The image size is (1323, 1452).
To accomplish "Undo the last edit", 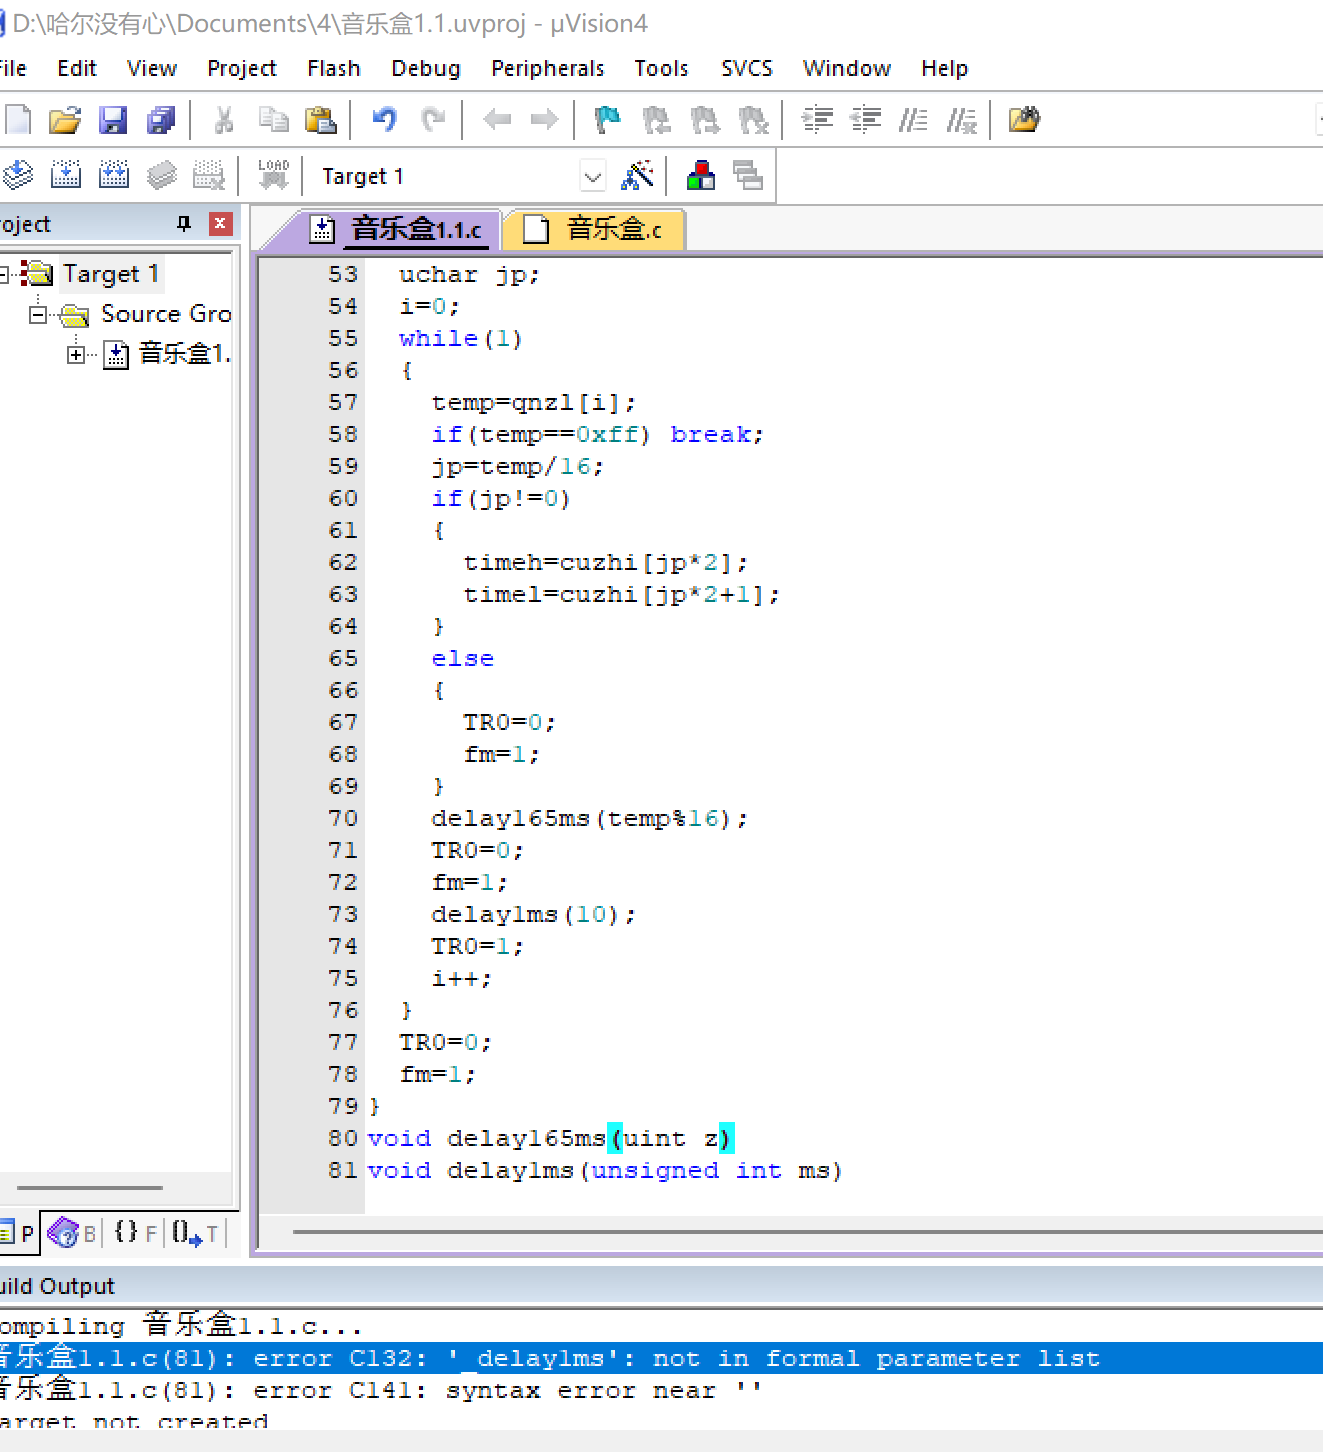I will pyautogui.click(x=384, y=121).
